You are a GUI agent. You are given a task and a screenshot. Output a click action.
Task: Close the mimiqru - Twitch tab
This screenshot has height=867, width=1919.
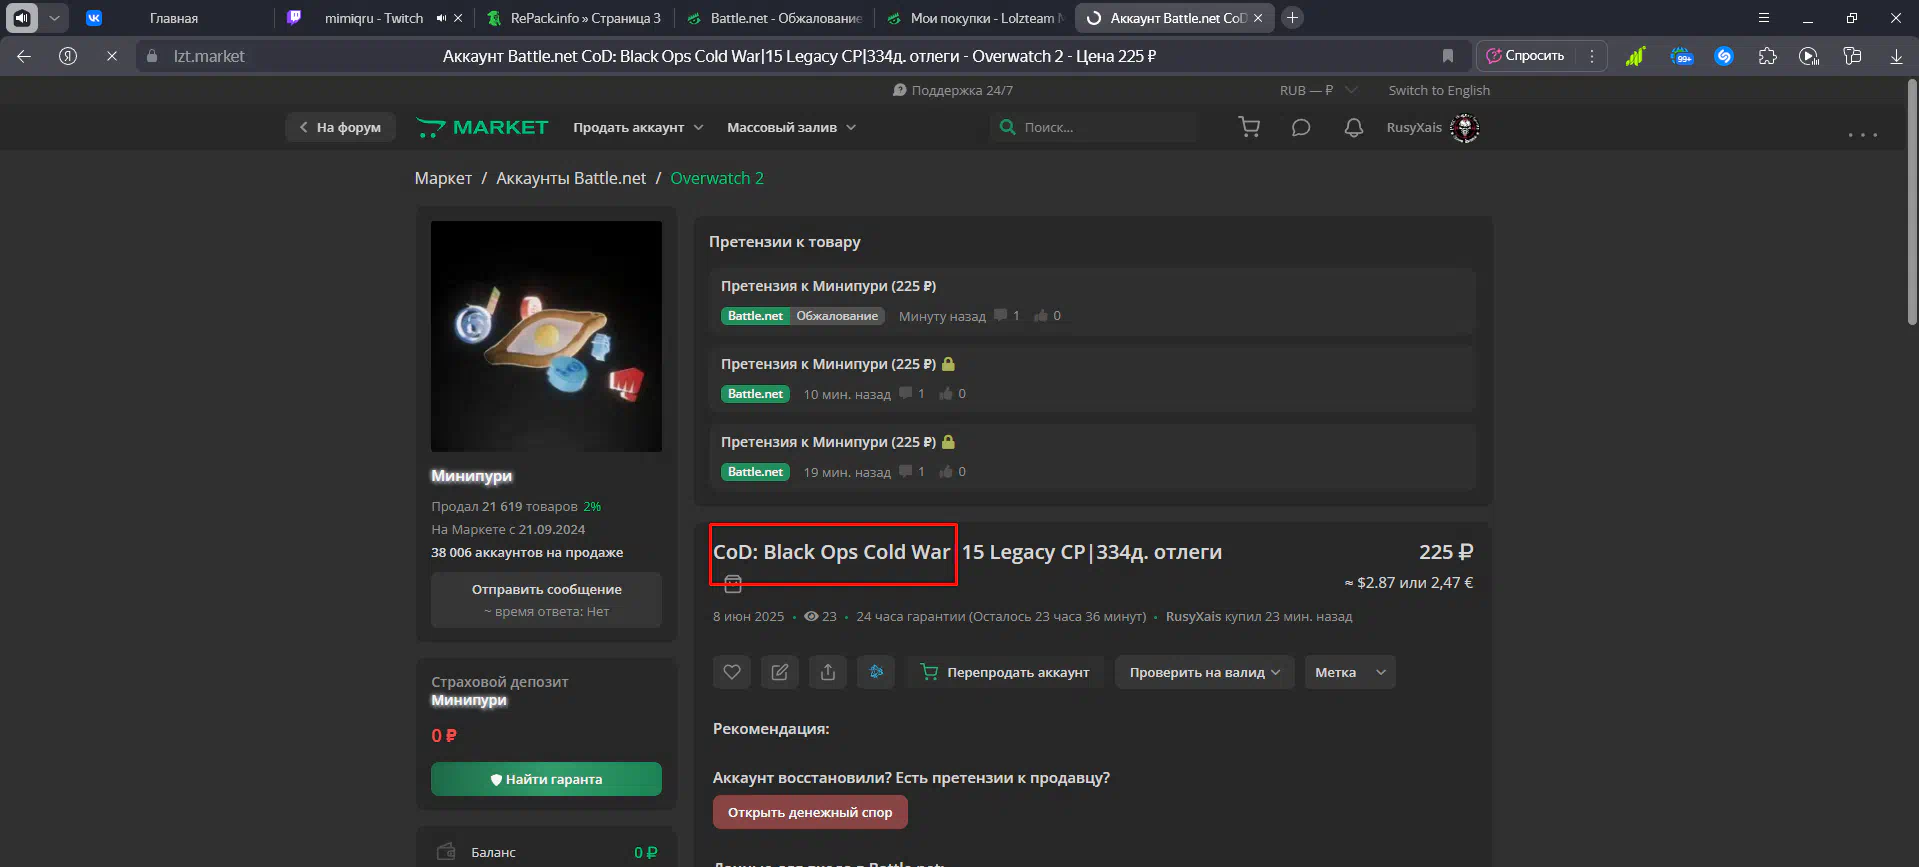pyautogui.click(x=458, y=18)
